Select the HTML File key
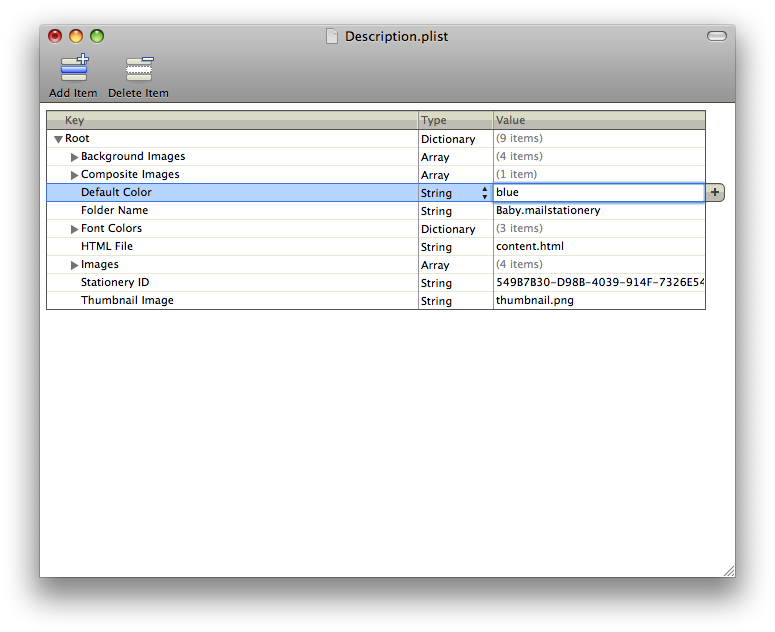Image resolution: width=775 pixels, height=632 pixels. coord(107,246)
